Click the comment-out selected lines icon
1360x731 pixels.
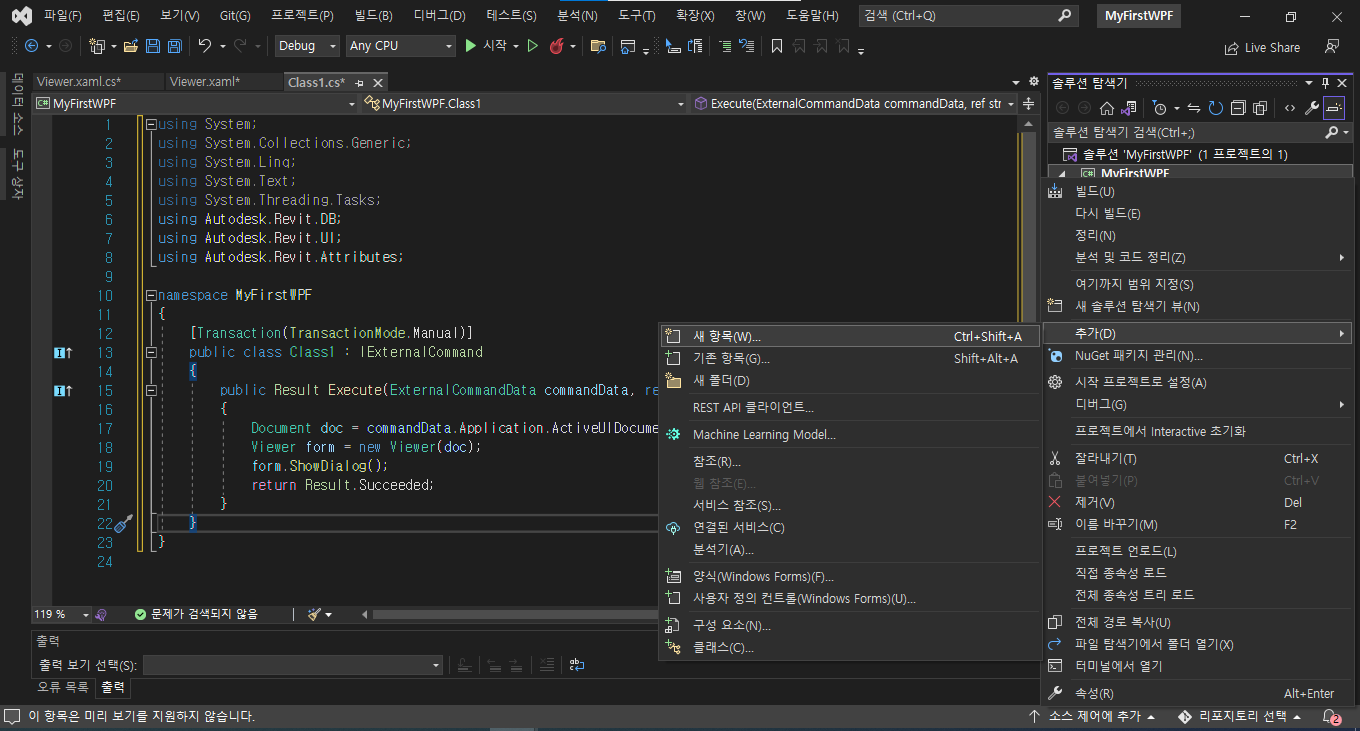[x=724, y=46]
